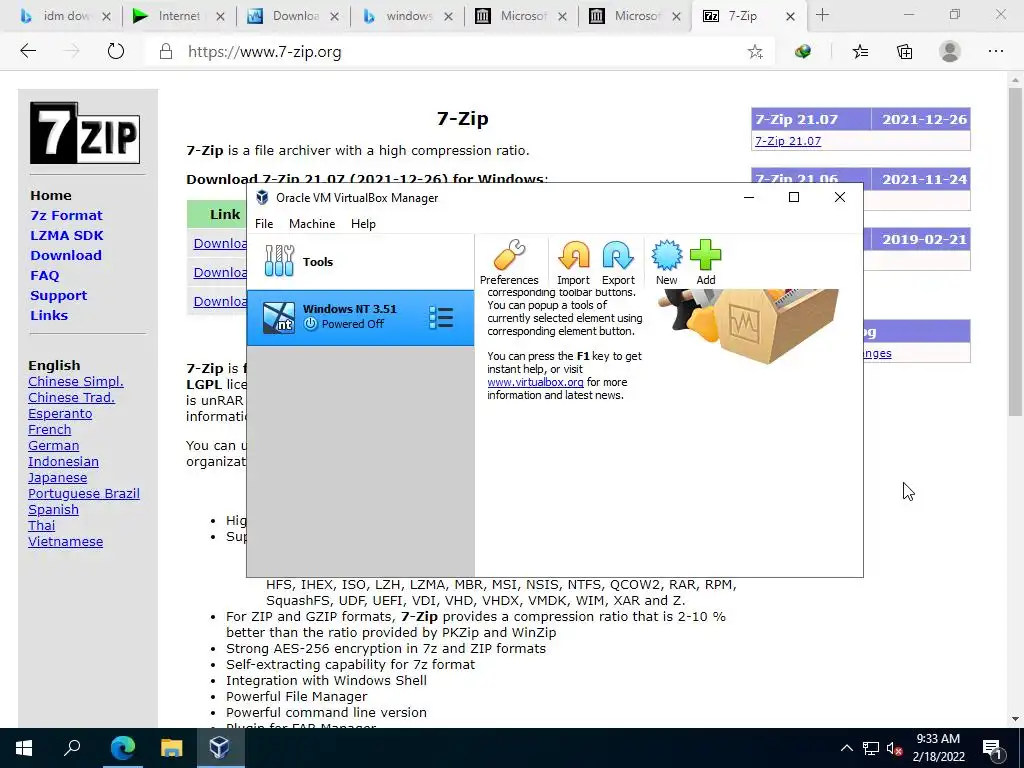Click the browser back arrow
This screenshot has height=768, width=1024.
[x=28, y=51]
